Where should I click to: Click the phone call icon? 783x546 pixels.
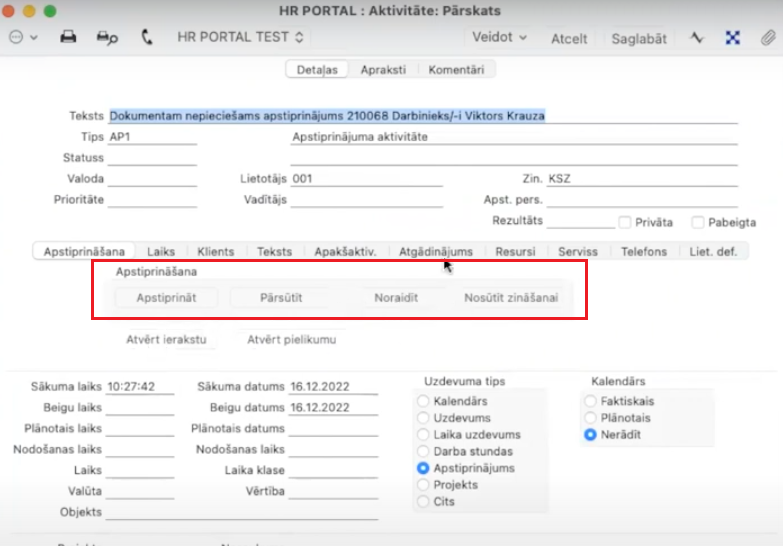click(147, 37)
